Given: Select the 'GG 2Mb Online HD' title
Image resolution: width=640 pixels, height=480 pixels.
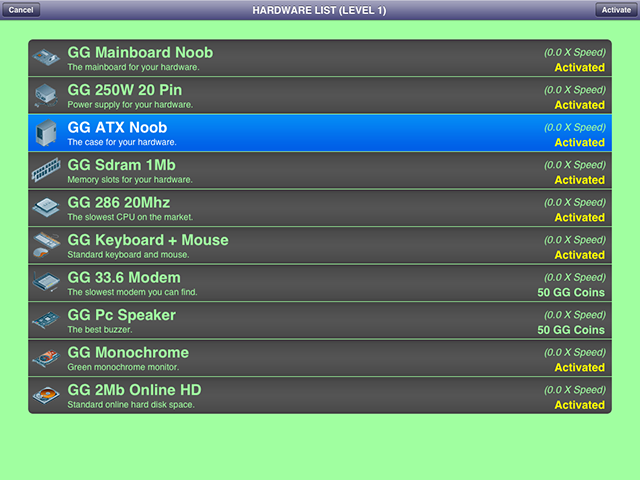Looking at the screenshot, I should click(134, 391).
